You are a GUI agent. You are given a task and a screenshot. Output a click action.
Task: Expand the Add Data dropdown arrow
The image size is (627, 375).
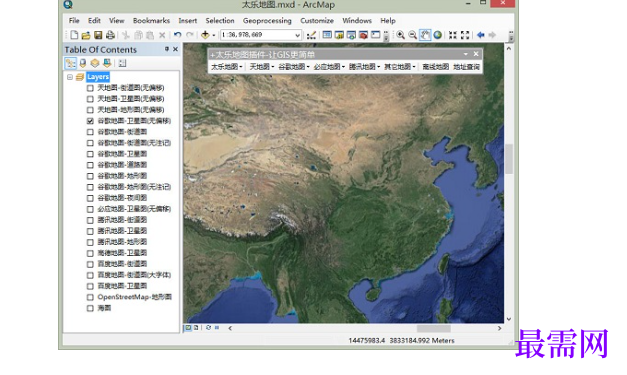(214, 35)
